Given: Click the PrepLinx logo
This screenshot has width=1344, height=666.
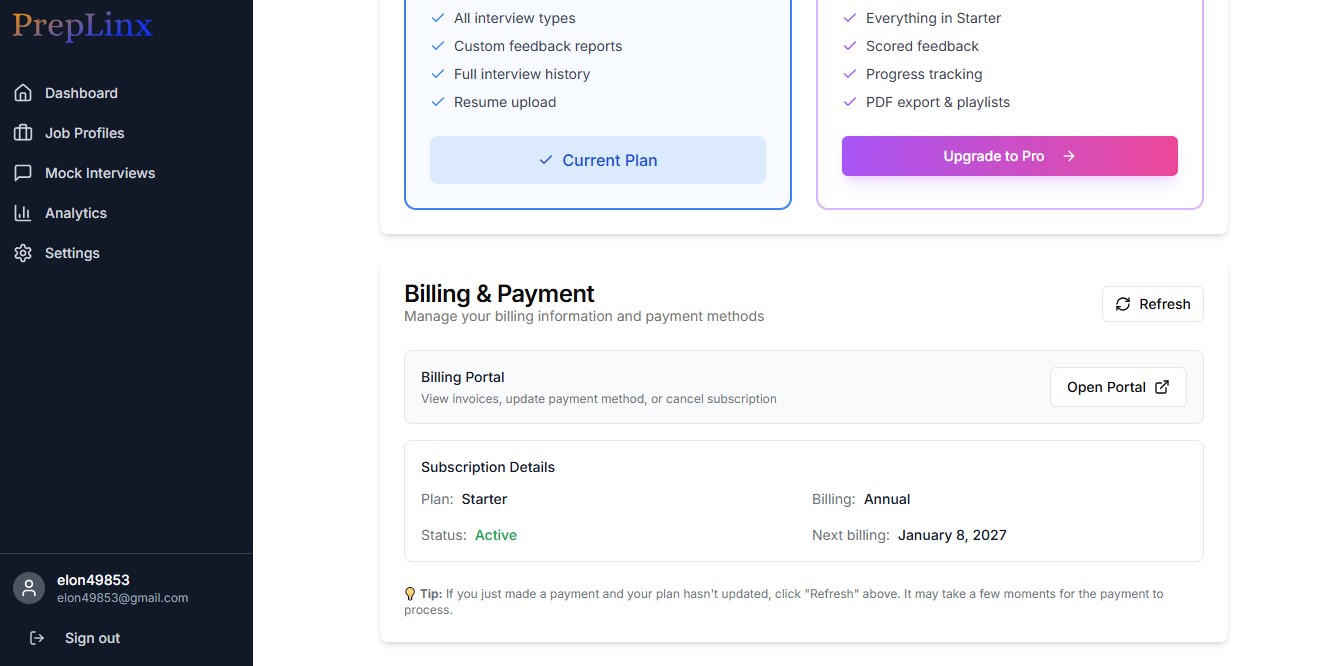Looking at the screenshot, I should (83, 26).
